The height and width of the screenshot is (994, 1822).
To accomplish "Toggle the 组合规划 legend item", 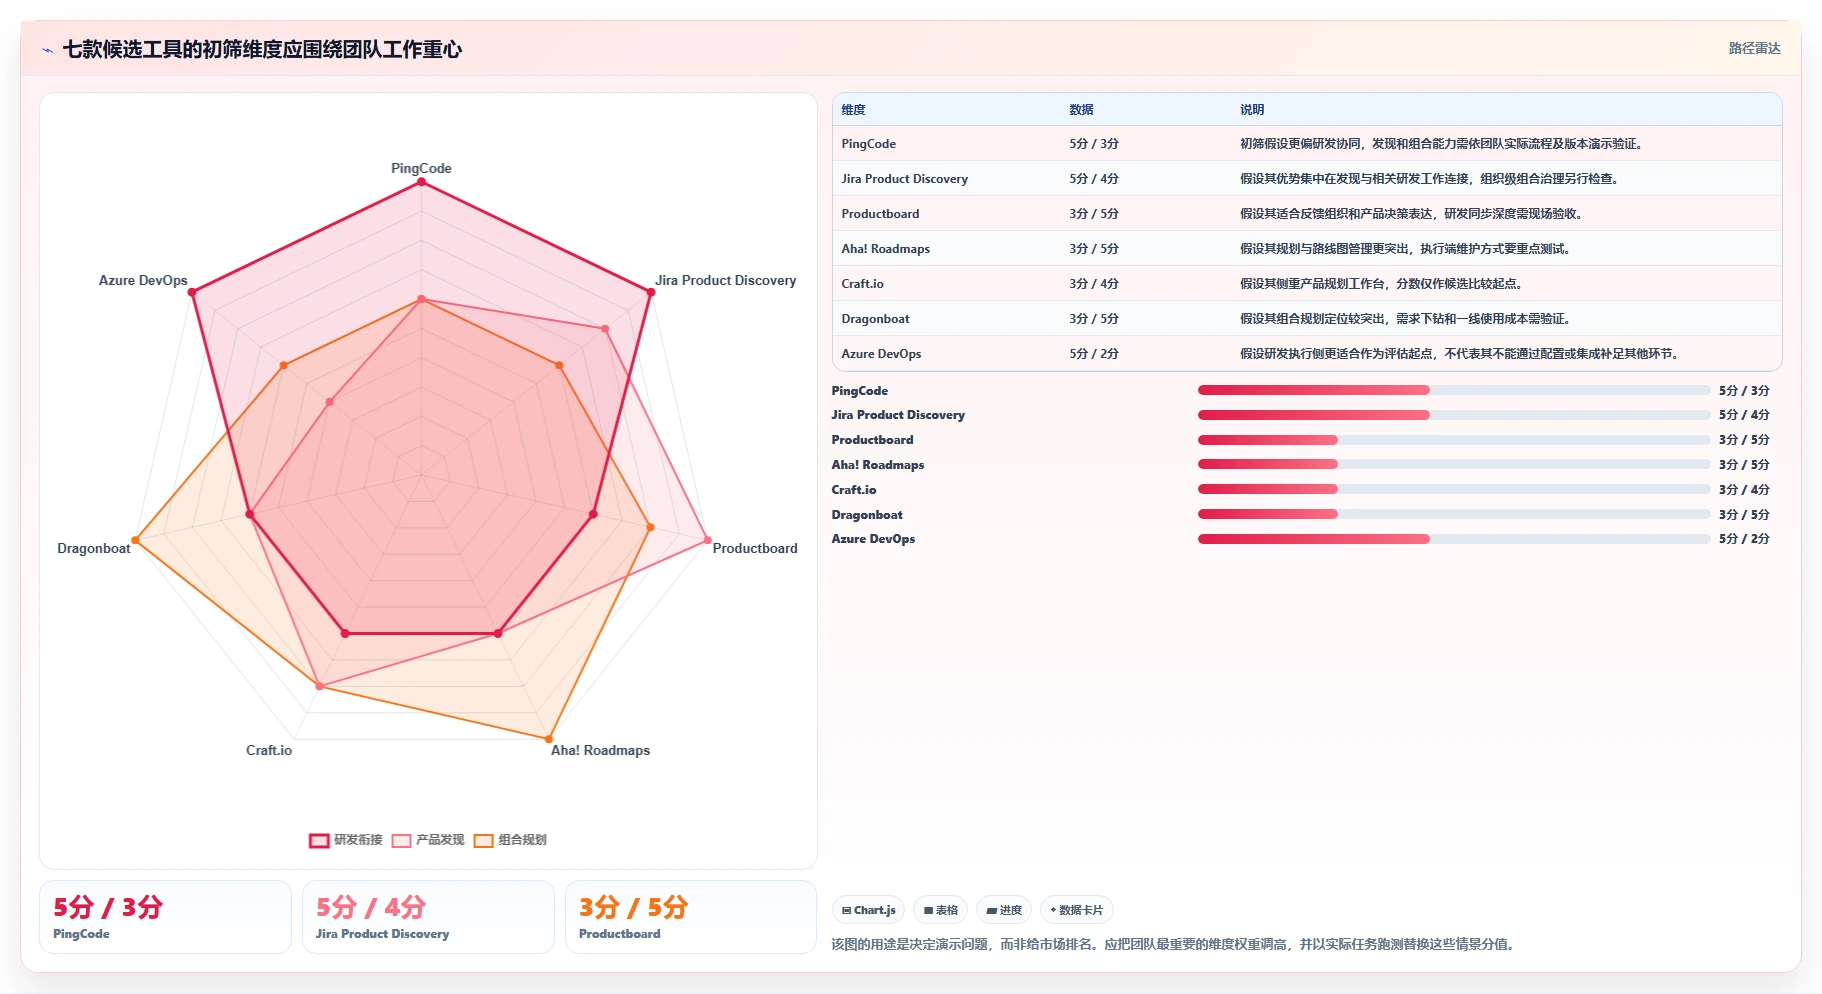I will click(x=510, y=840).
